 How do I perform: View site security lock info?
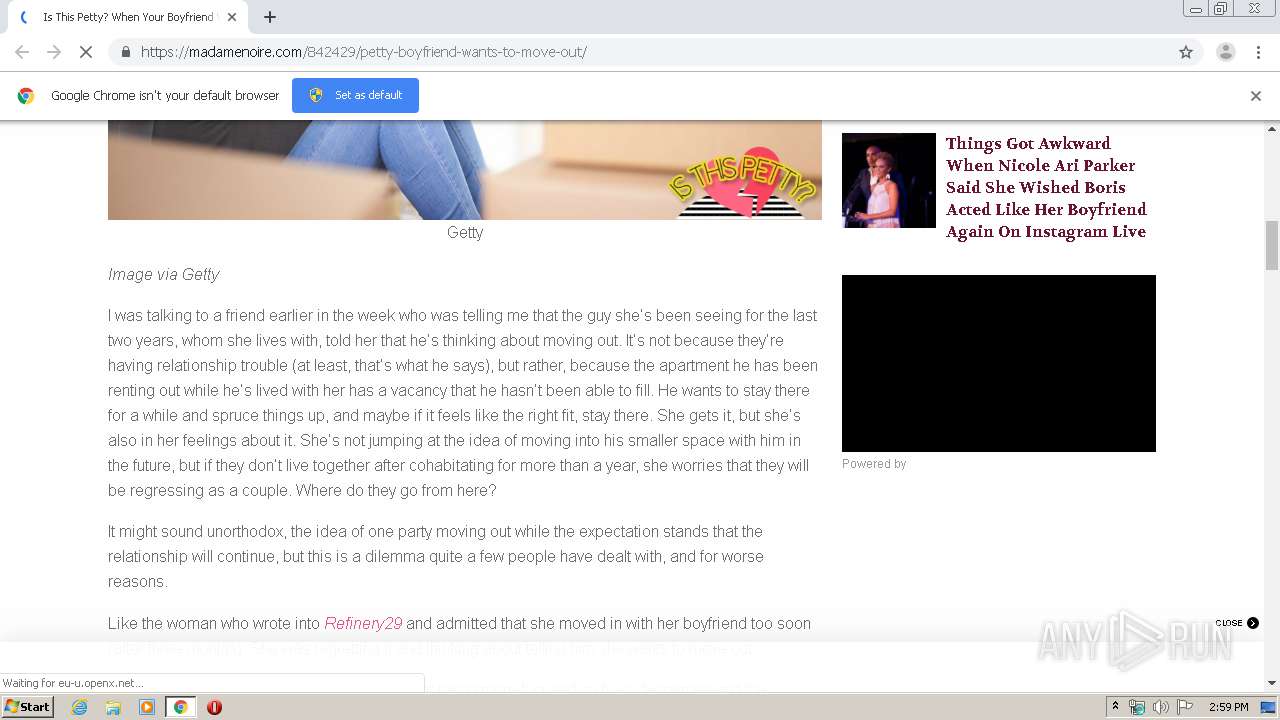[x=125, y=52]
